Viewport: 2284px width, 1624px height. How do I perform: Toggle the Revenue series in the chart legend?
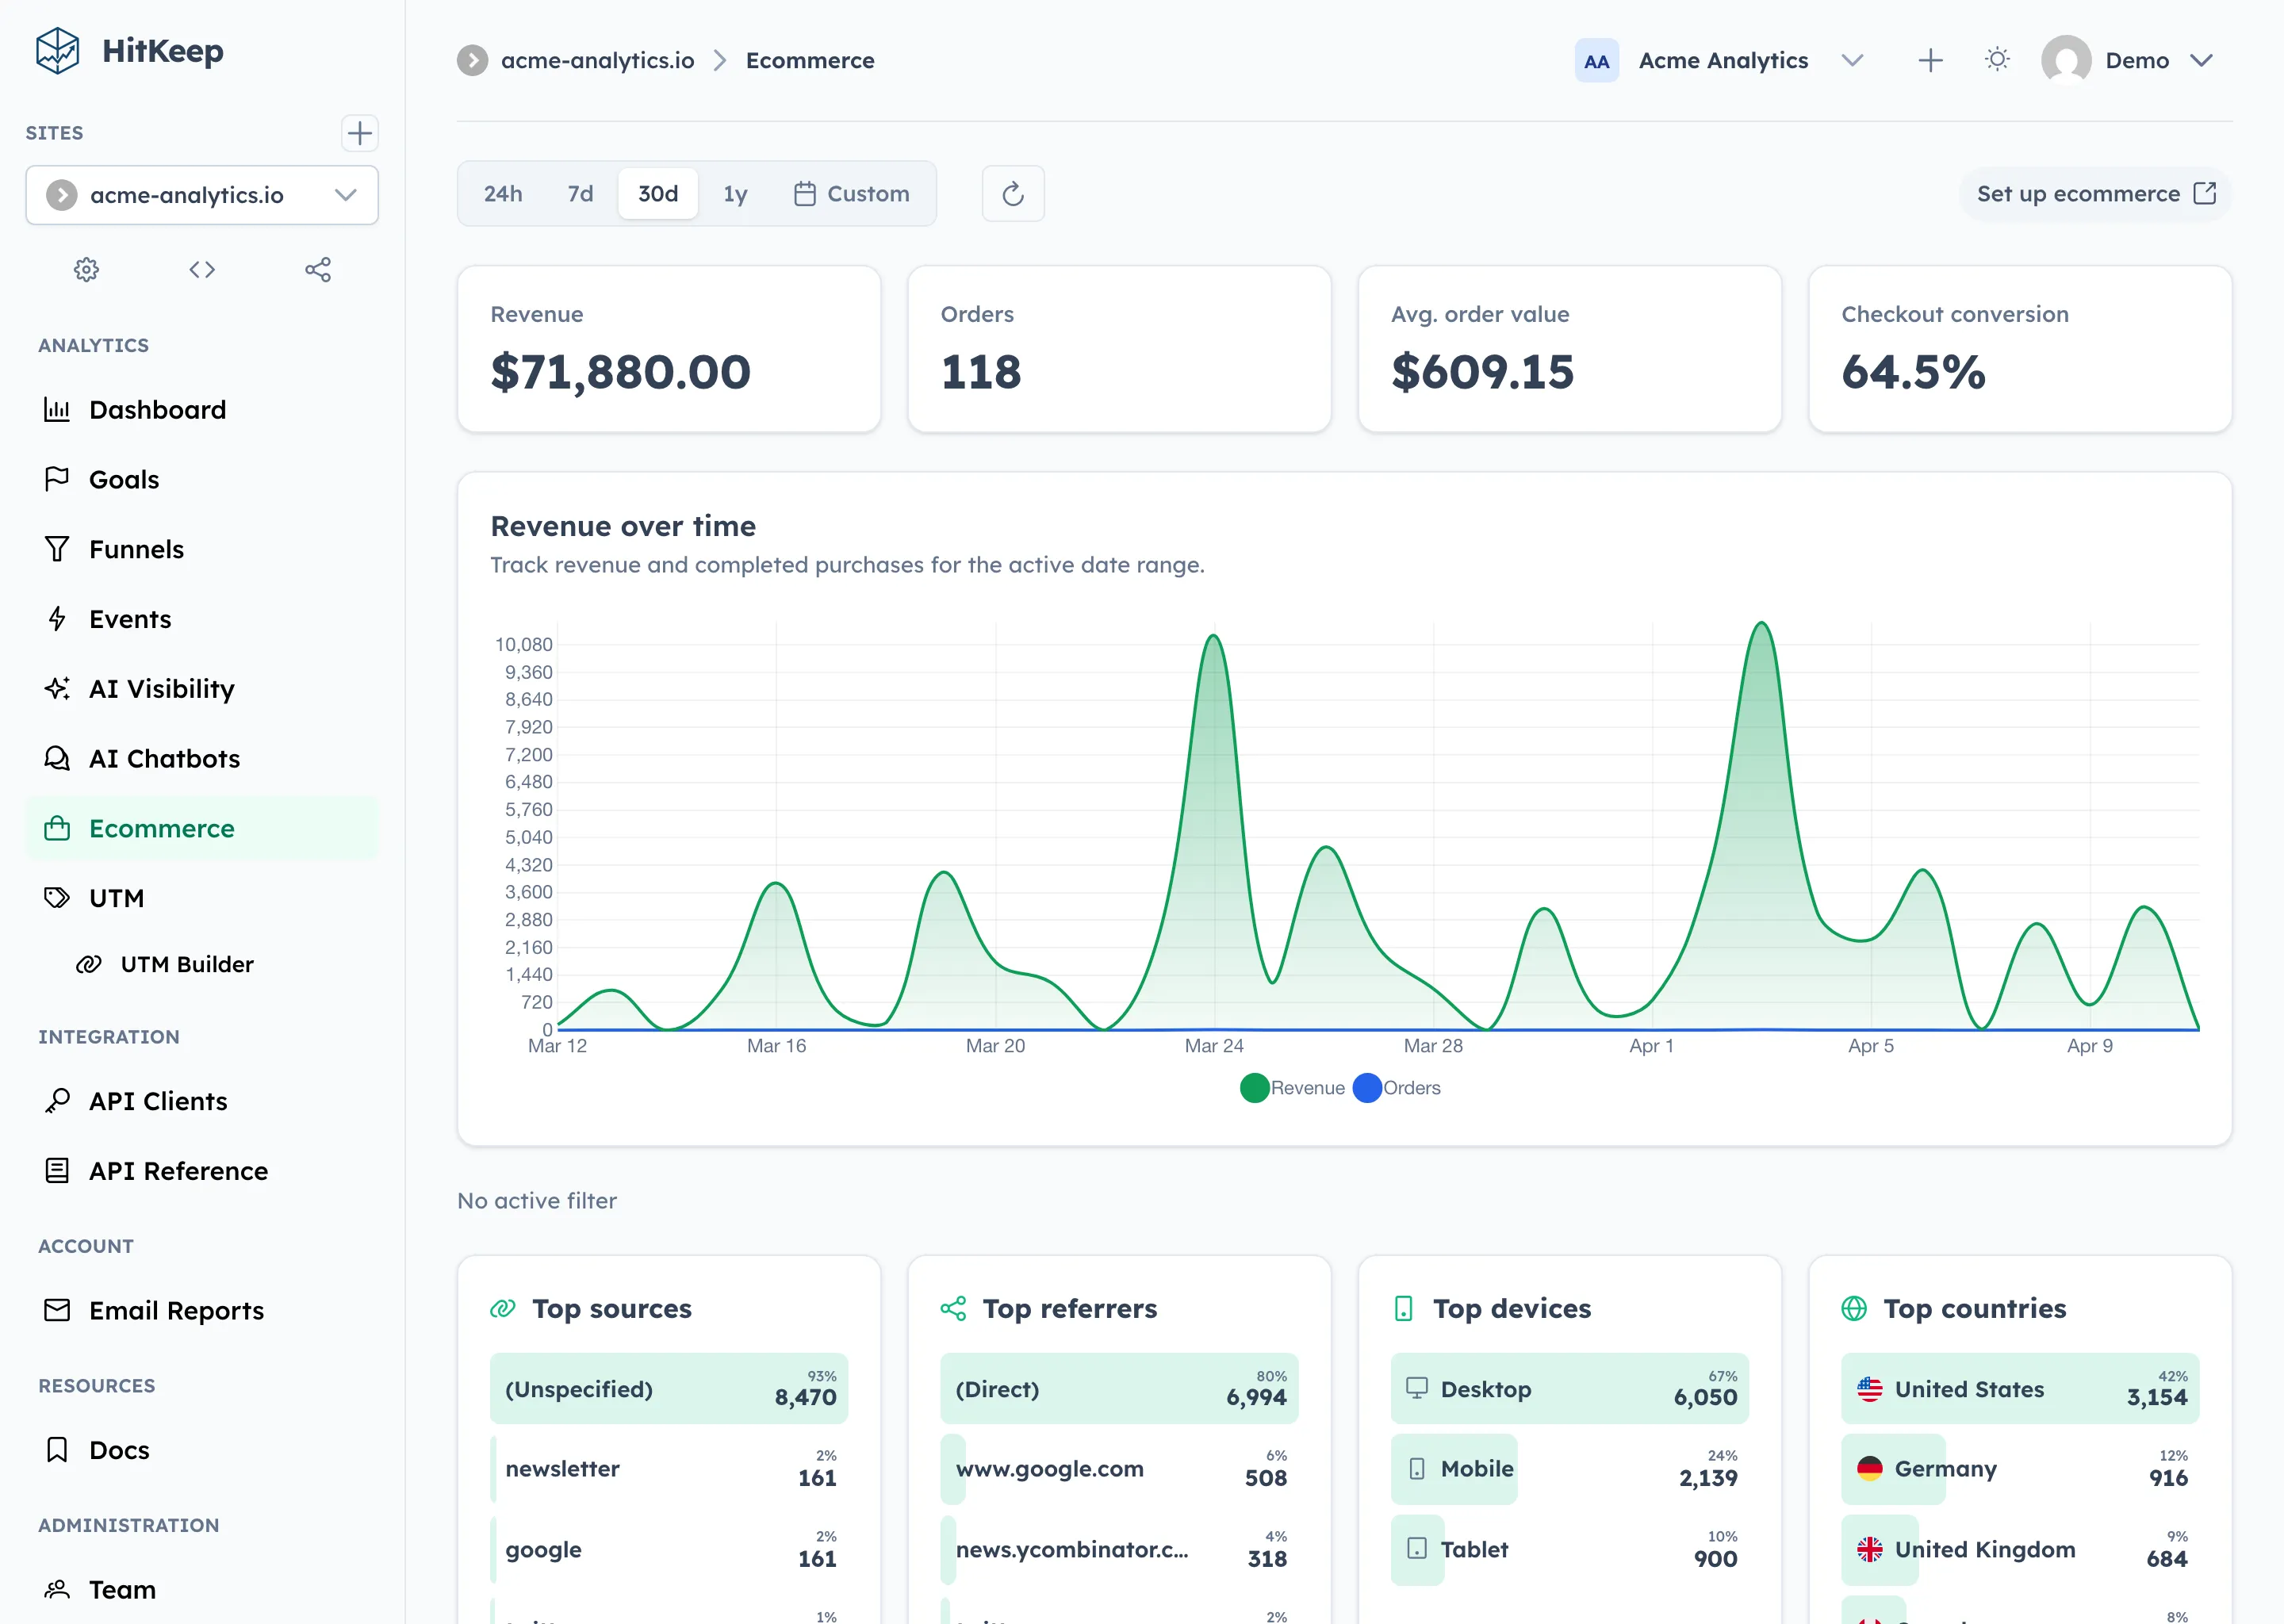click(1291, 1088)
